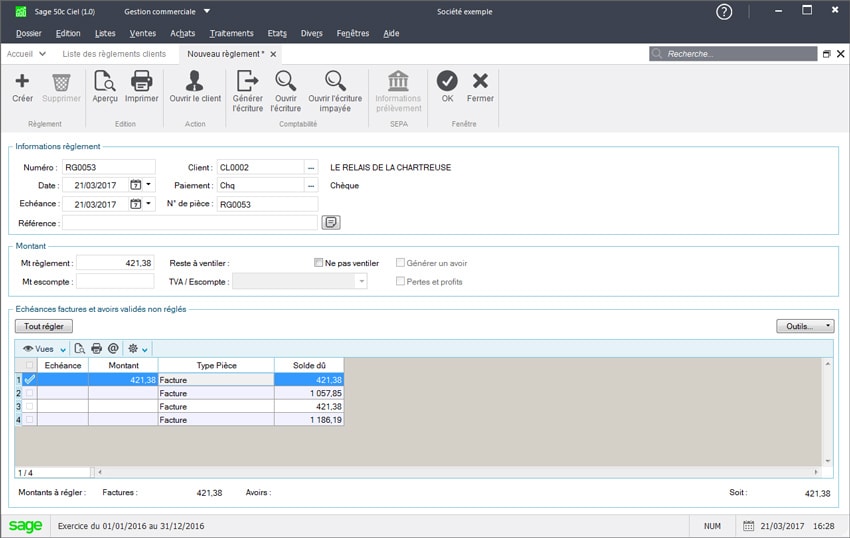This screenshot has height=538, width=850.
Task: Click into the Référence input field
Action: [190, 223]
